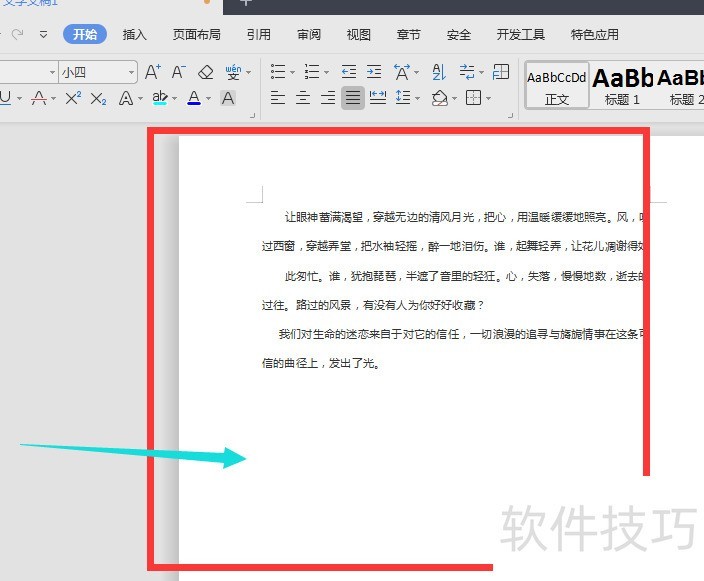Click the insert table frame icon
The height and width of the screenshot is (581, 704).
501,71
